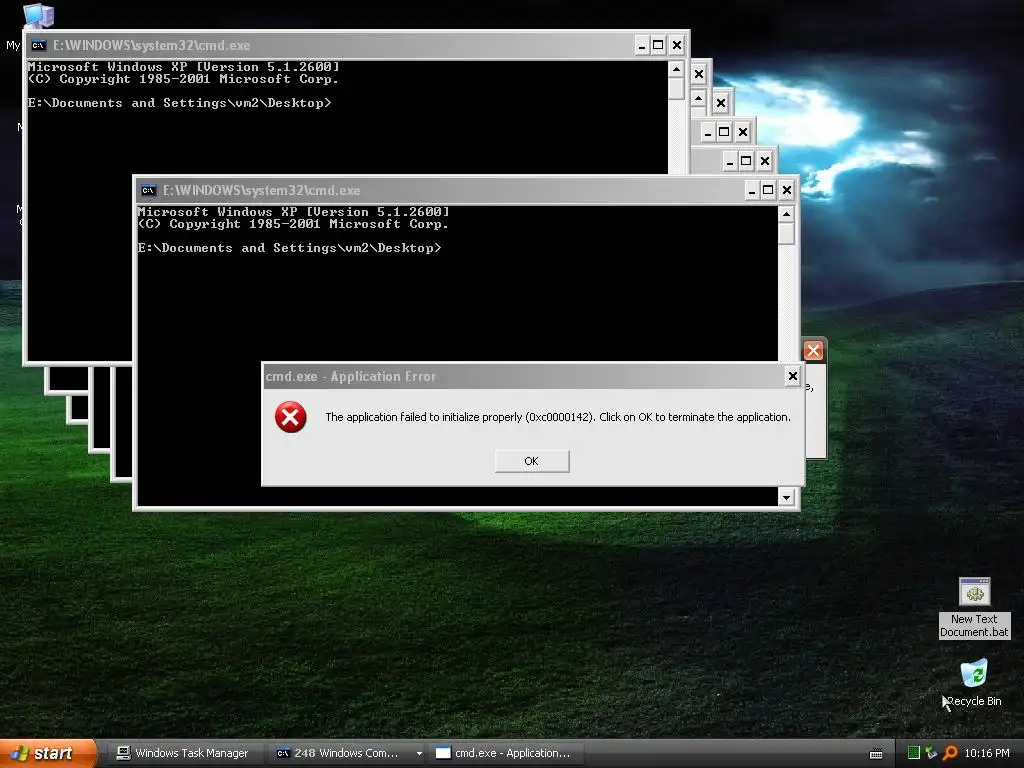Maximize the rear top-left cmd.exe window
This screenshot has width=1024, height=768.
pos(658,46)
